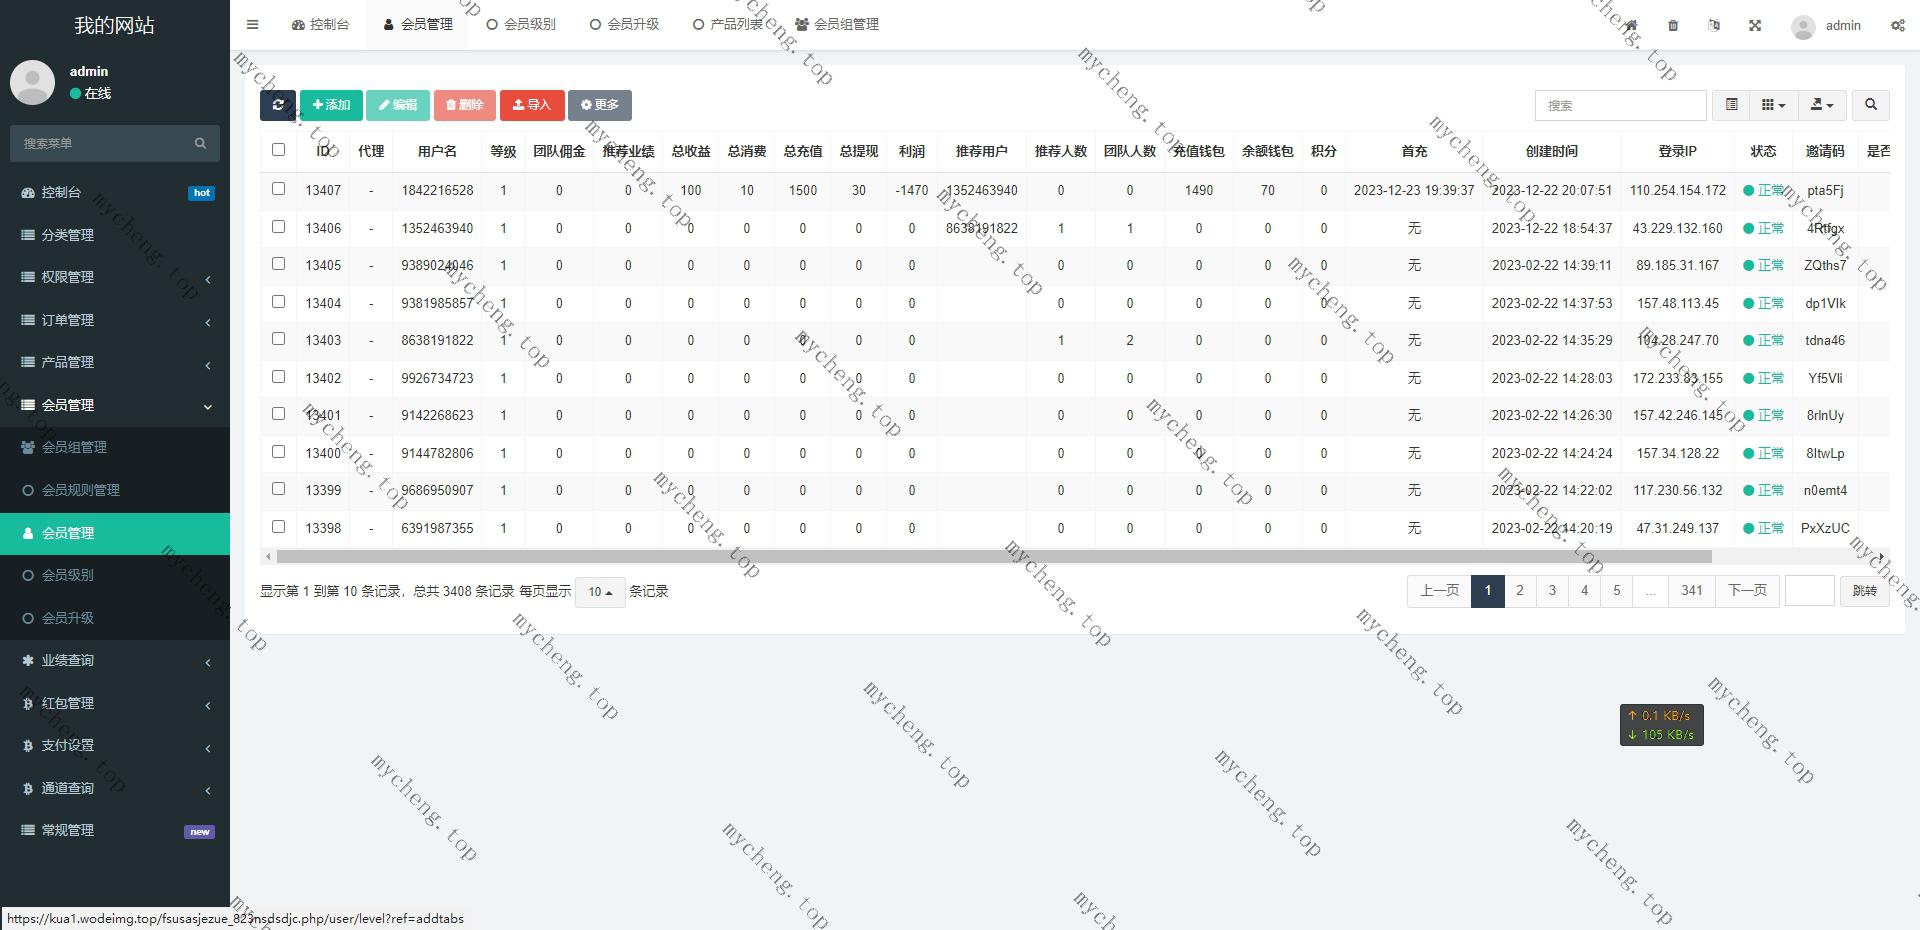Check the select-all checkbox in table header
Viewport: 1920px width, 930px height.
click(x=278, y=150)
